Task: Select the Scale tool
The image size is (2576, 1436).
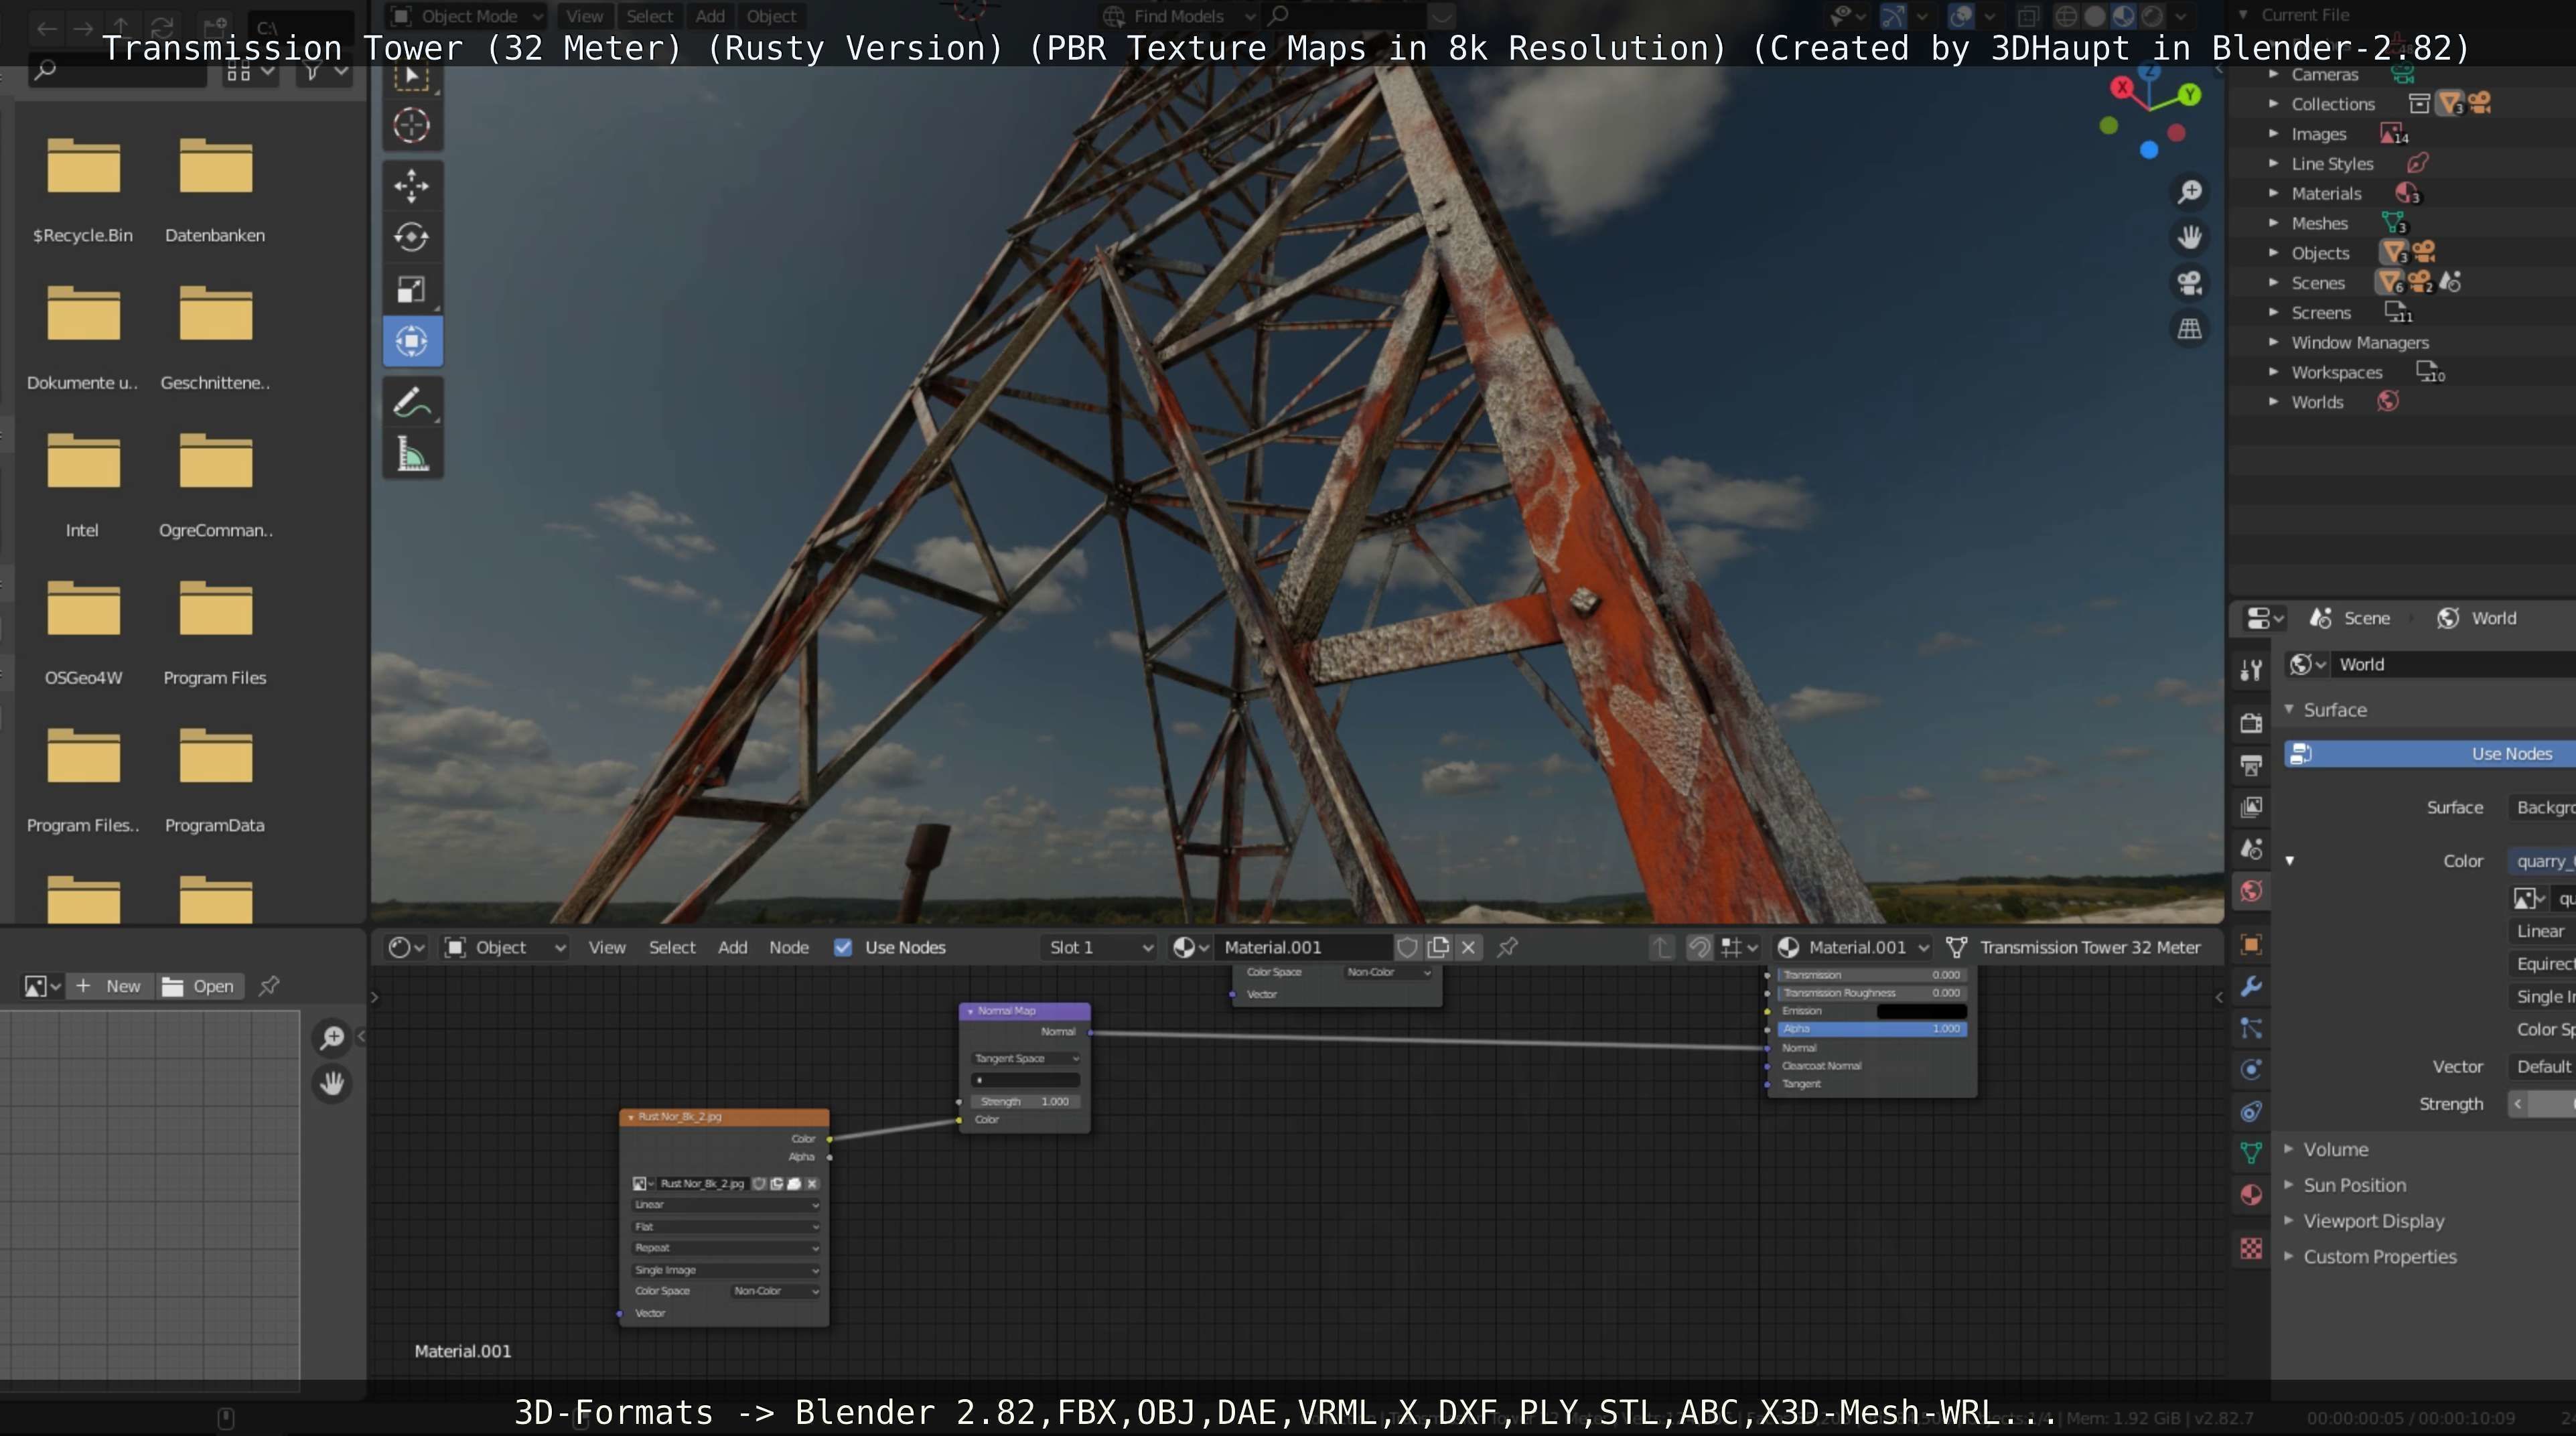Action: (411, 289)
